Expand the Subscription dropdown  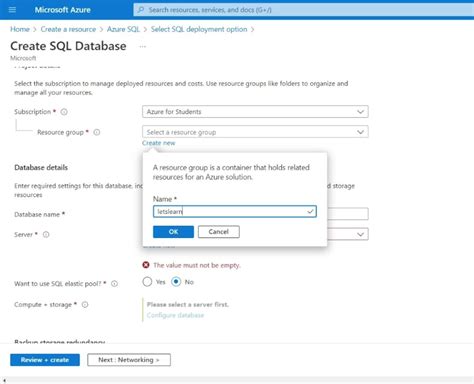coord(255,112)
